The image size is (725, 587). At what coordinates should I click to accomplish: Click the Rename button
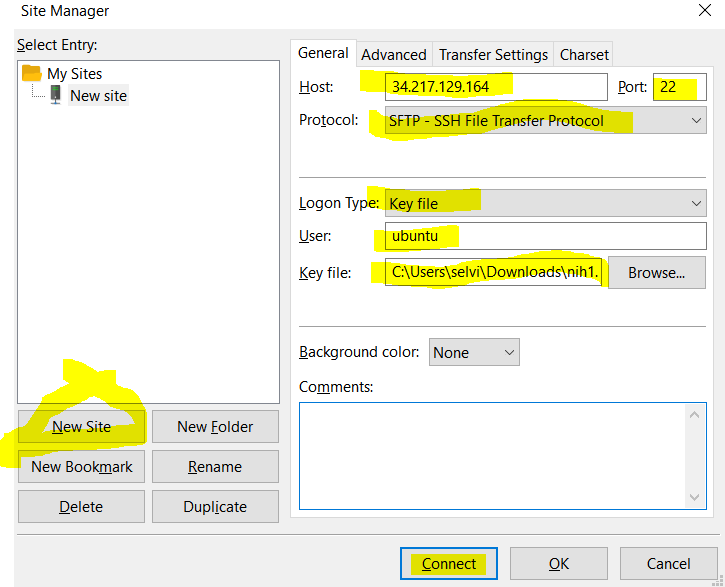215,467
